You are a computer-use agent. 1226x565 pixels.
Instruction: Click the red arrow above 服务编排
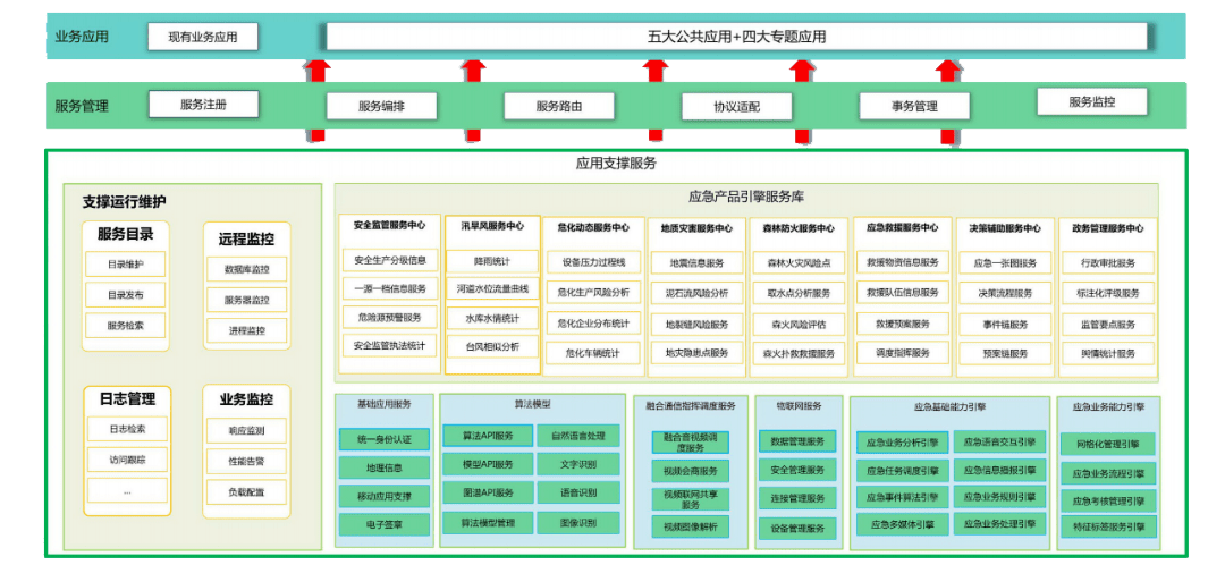click(318, 72)
